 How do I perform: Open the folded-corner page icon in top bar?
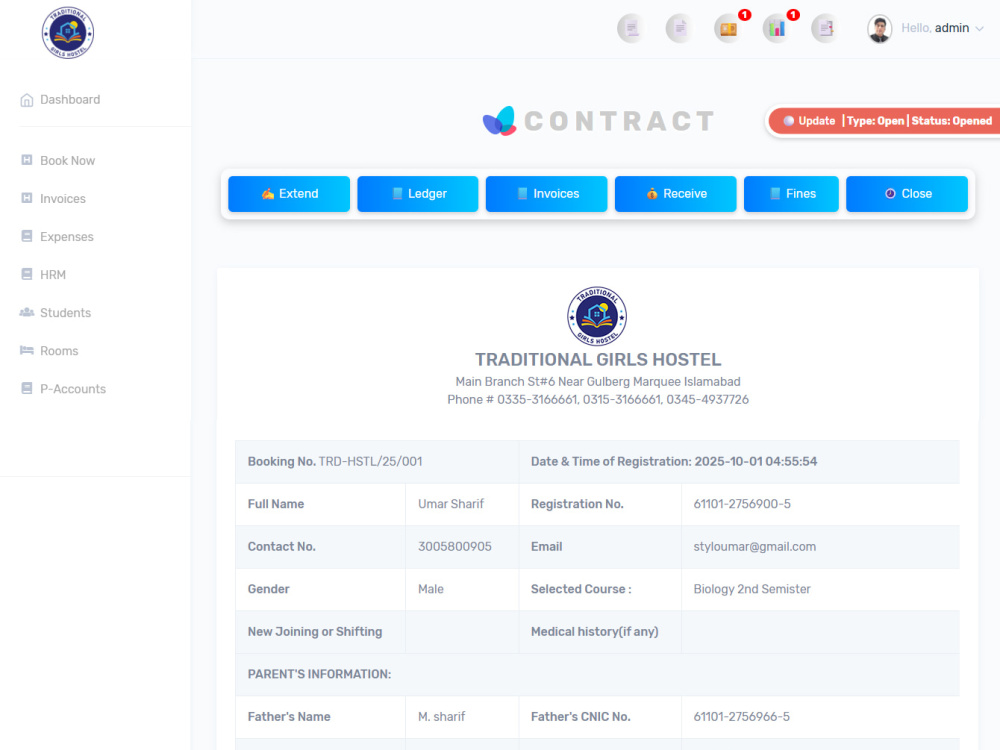point(680,28)
